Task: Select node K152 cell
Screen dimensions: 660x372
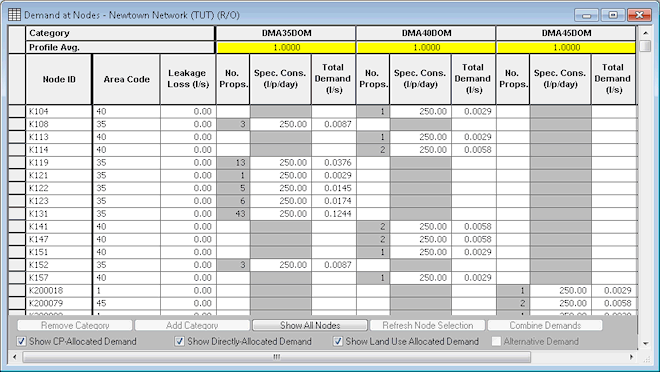Action: 59,265
